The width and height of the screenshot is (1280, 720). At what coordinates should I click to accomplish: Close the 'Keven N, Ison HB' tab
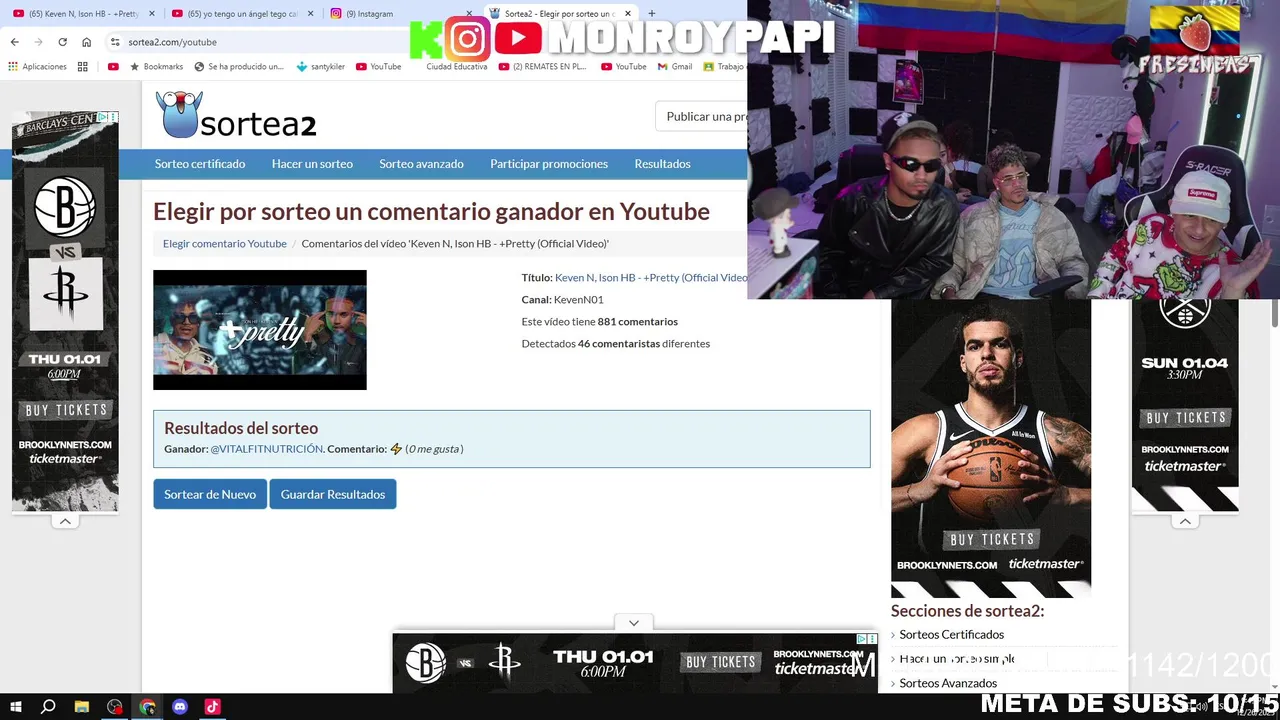coord(151,14)
